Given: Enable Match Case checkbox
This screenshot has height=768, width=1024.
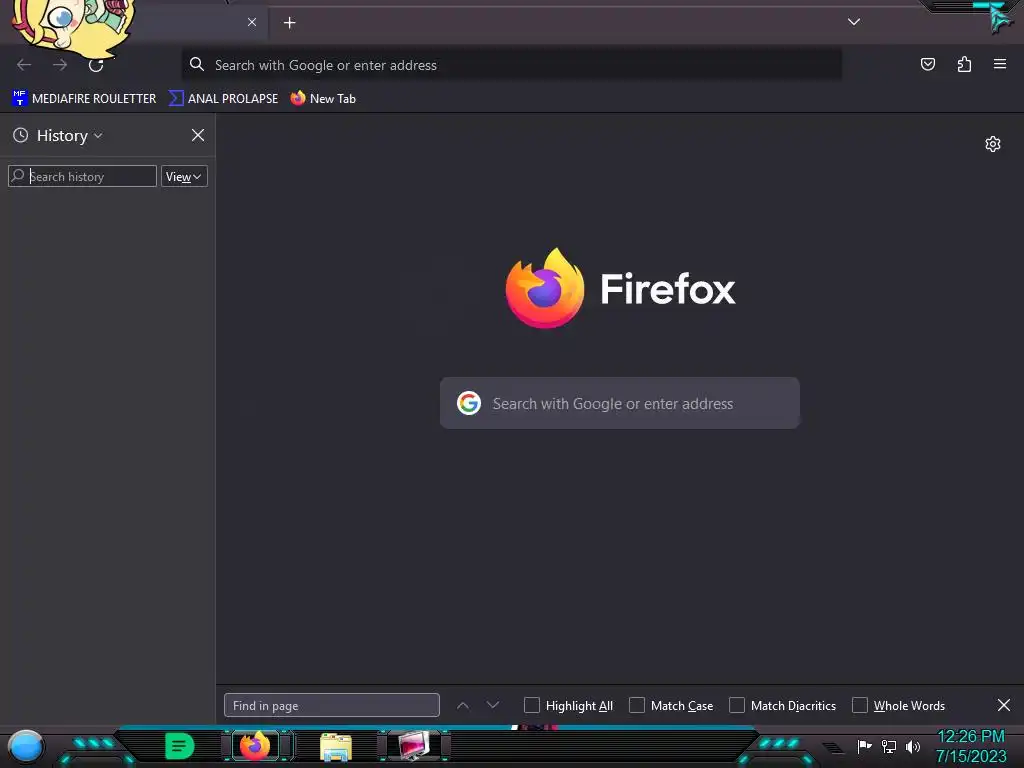Looking at the screenshot, I should (x=637, y=705).
